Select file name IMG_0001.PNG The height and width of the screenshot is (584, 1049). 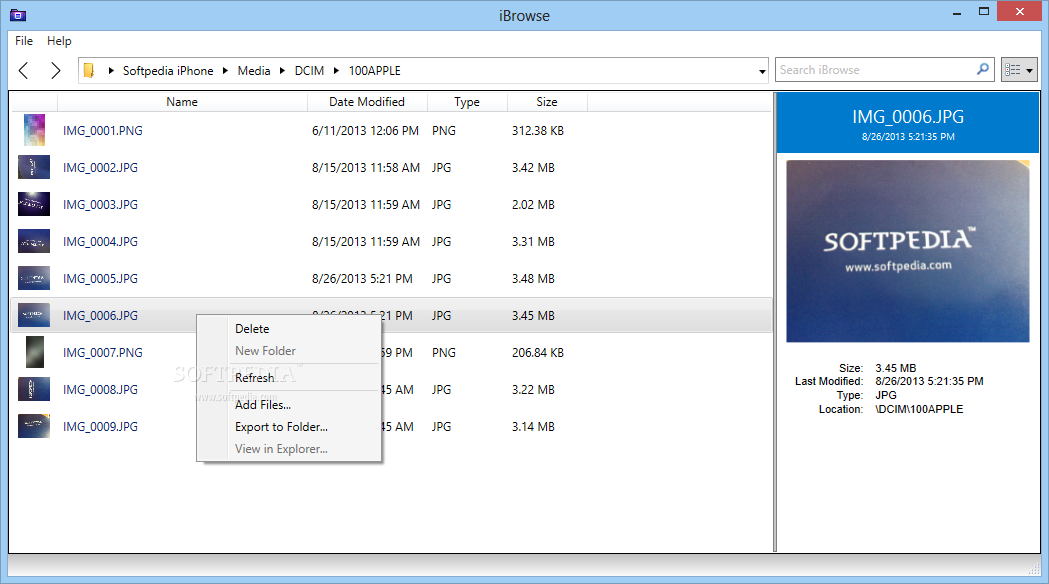pyautogui.click(x=103, y=130)
